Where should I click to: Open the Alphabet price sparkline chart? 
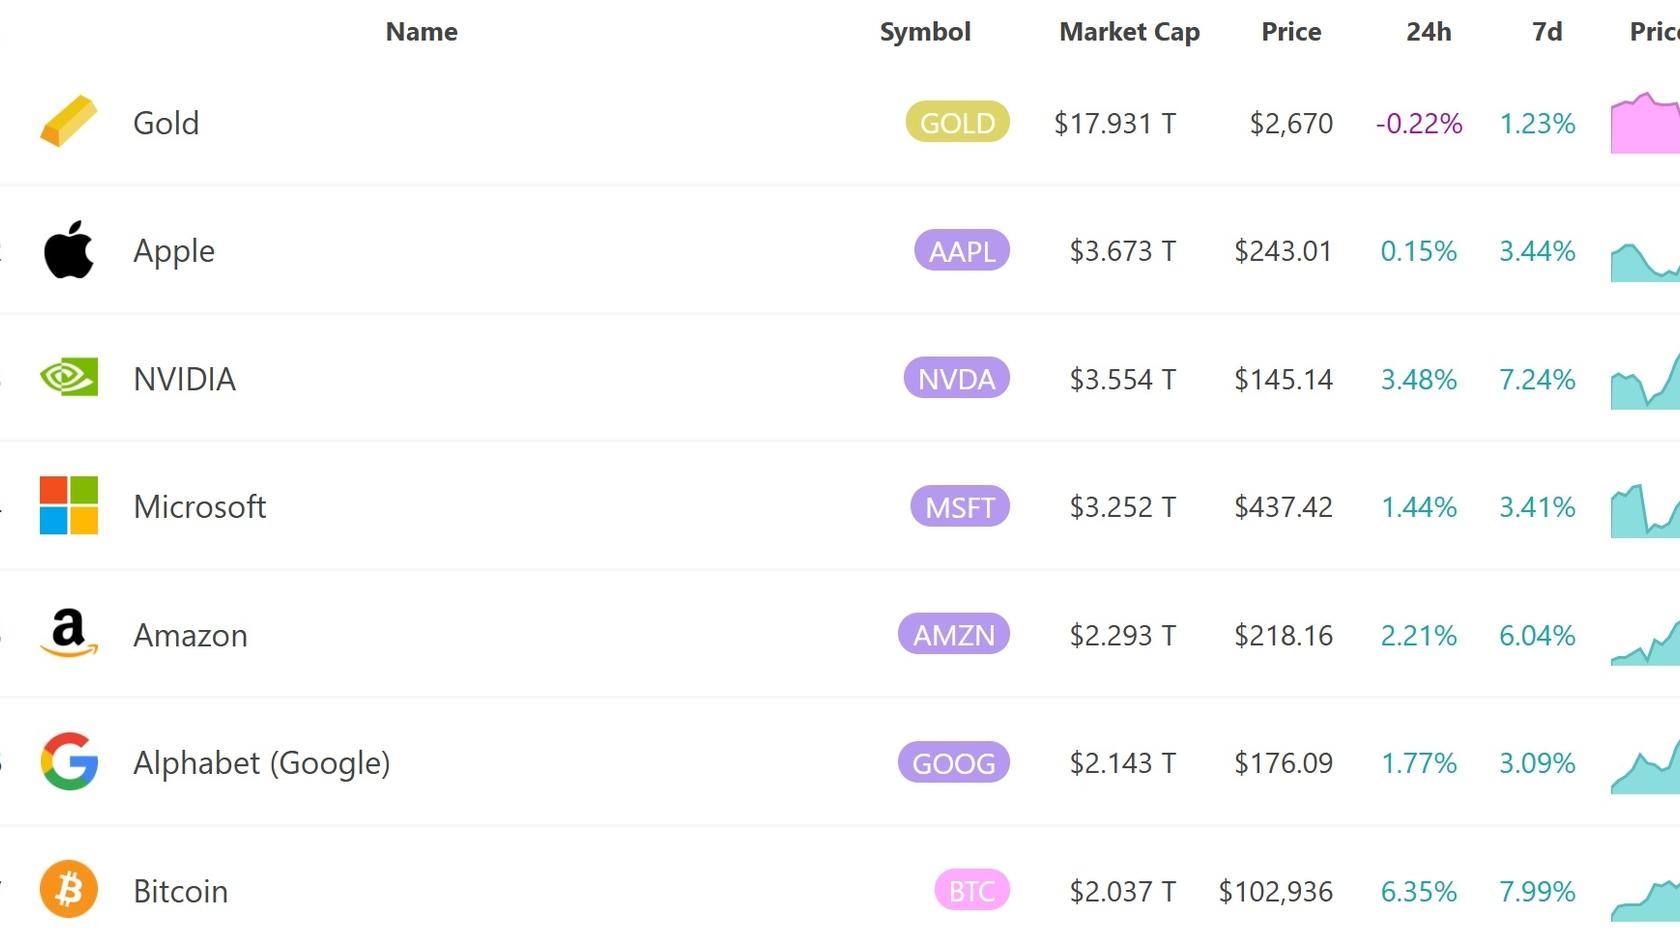tap(1645, 766)
